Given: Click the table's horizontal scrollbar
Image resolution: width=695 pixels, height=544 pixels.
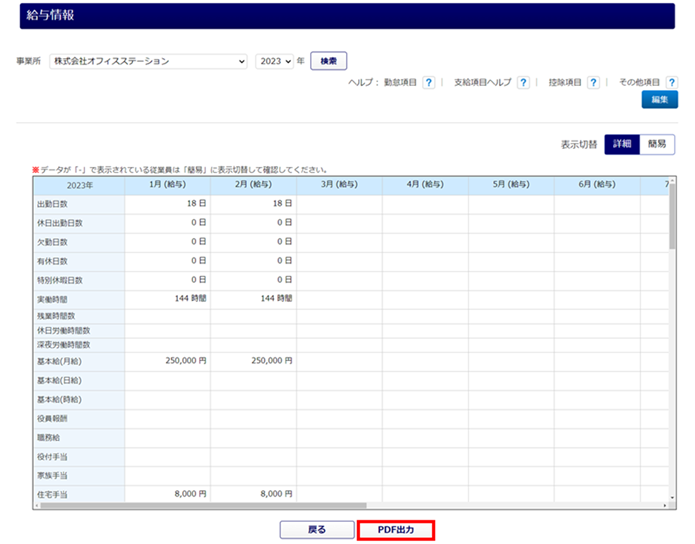Looking at the screenshot, I should tap(300, 506).
